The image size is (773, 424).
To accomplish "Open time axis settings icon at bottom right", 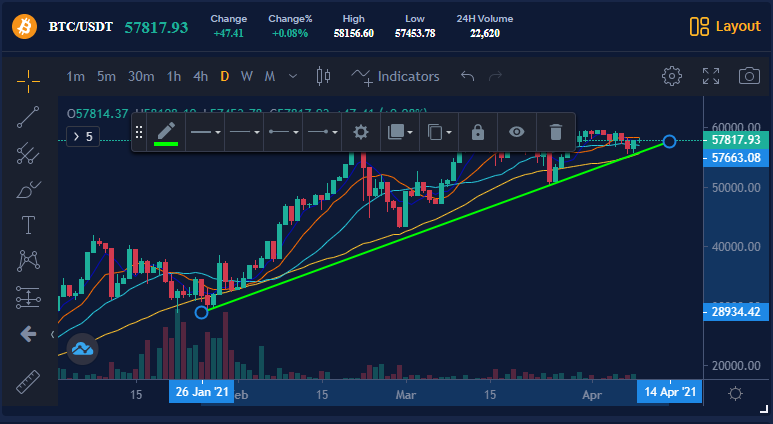I will pyautogui.click(x=735, y=393).
